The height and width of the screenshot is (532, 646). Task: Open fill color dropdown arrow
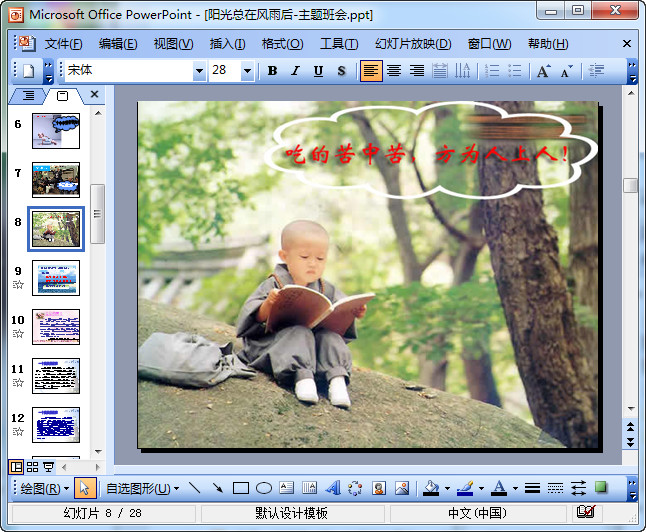tap(447, 489)
